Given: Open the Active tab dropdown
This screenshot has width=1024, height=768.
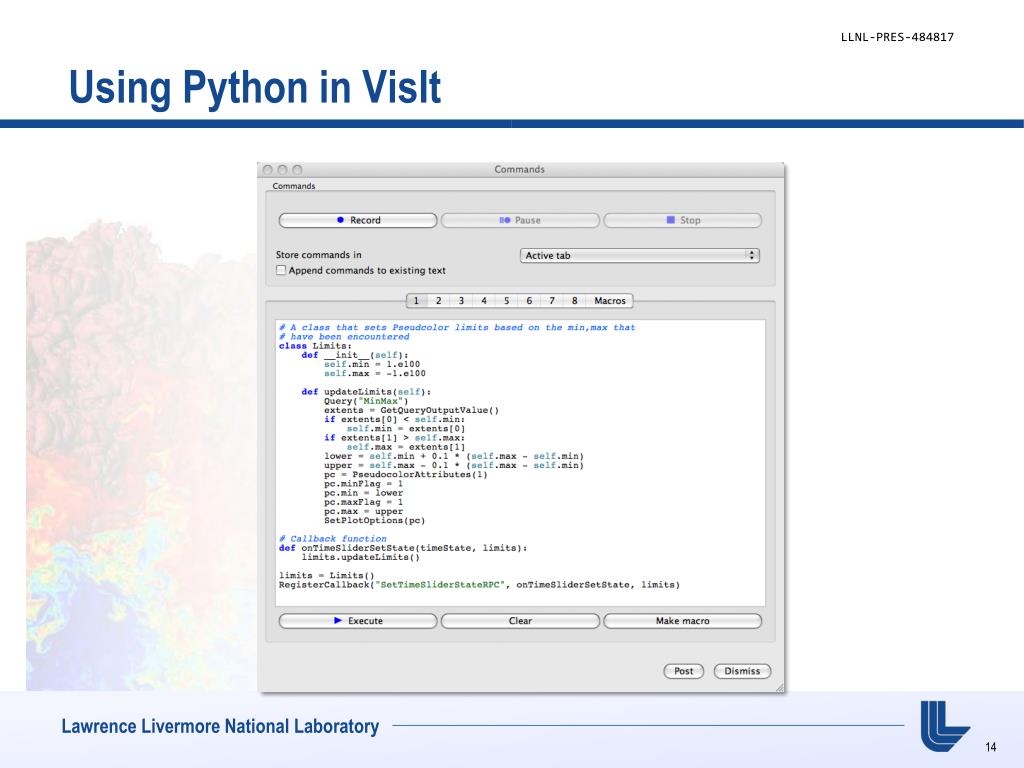Looking at the screenshot, I should point(640,255).
